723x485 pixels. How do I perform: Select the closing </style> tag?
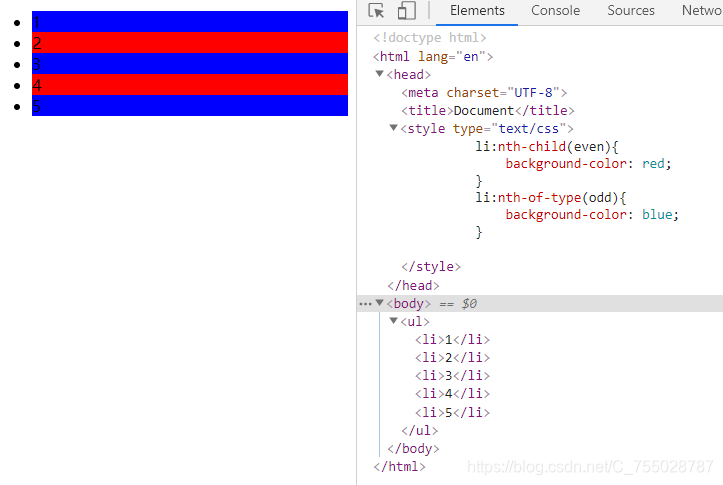pos(431,266)
